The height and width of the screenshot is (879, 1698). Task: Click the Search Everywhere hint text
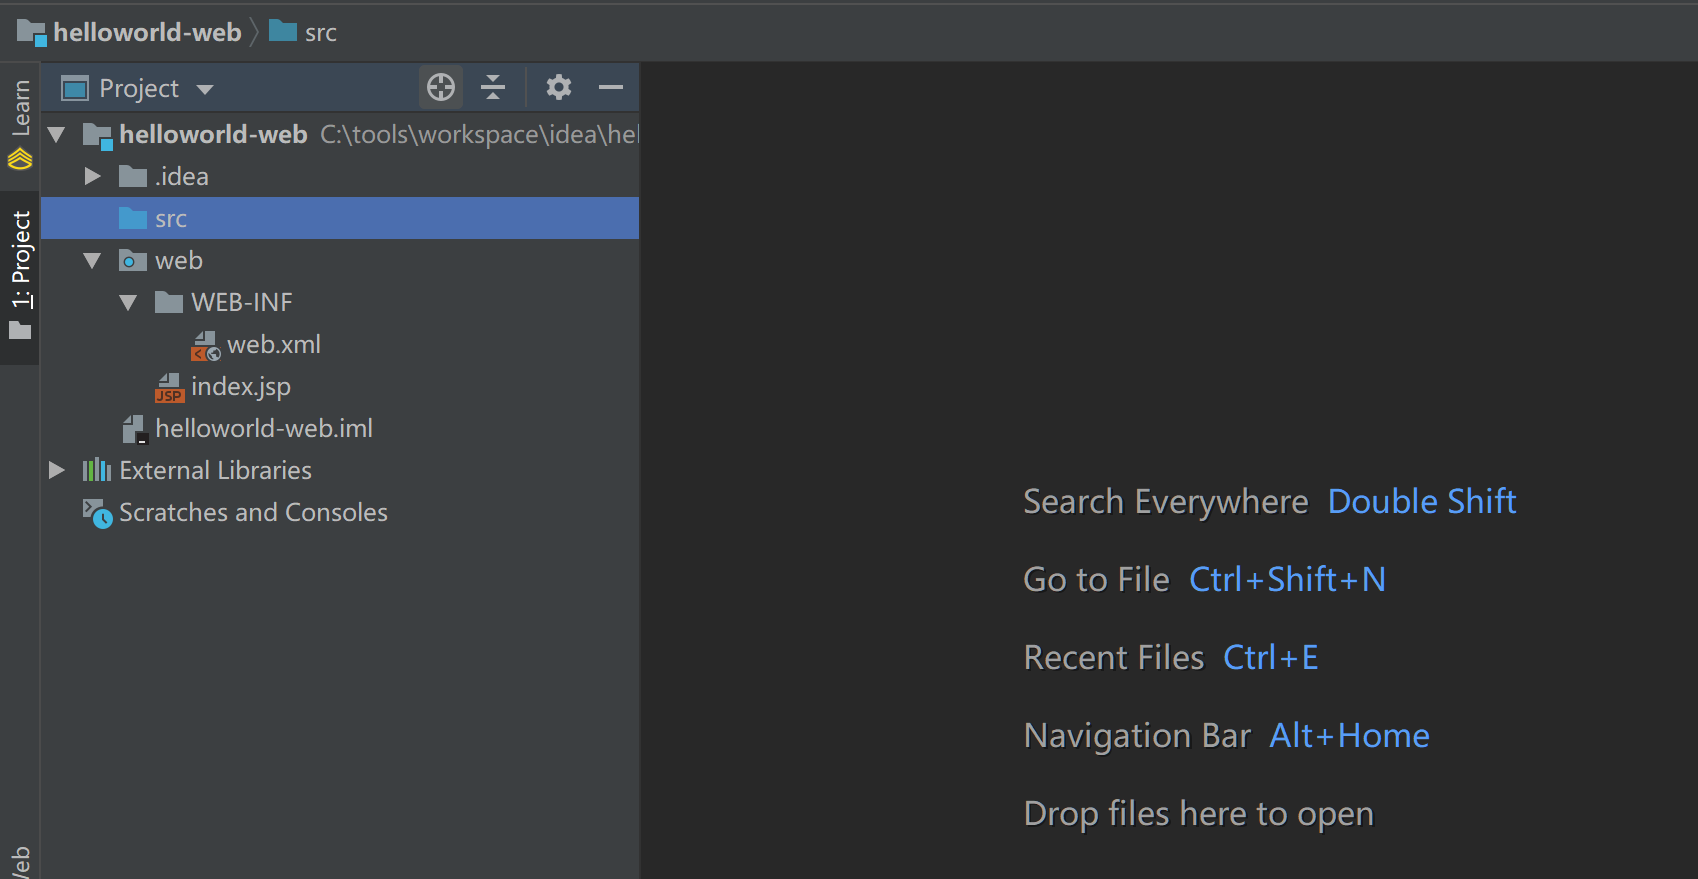[x=1166, y=502]
